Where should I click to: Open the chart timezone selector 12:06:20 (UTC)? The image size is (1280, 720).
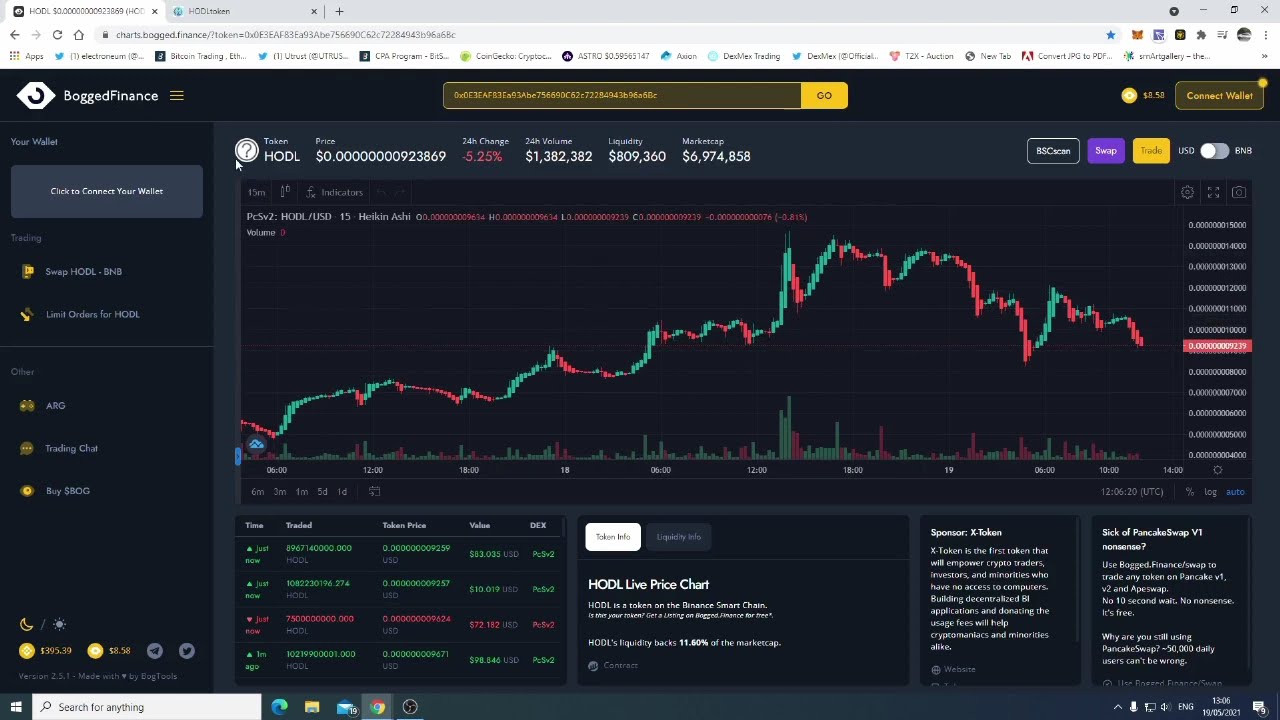[1131, 492]
